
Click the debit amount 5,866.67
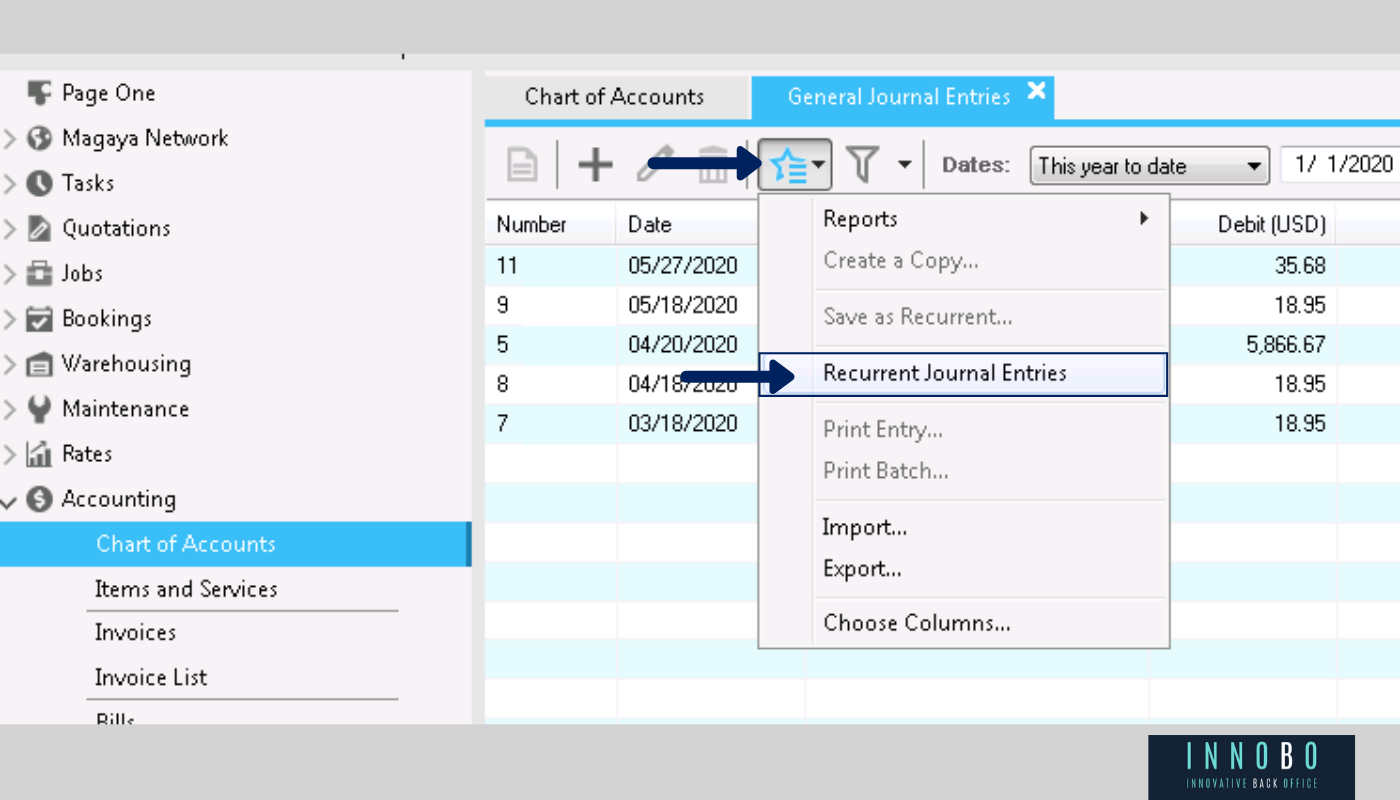tap(1285, 345)
